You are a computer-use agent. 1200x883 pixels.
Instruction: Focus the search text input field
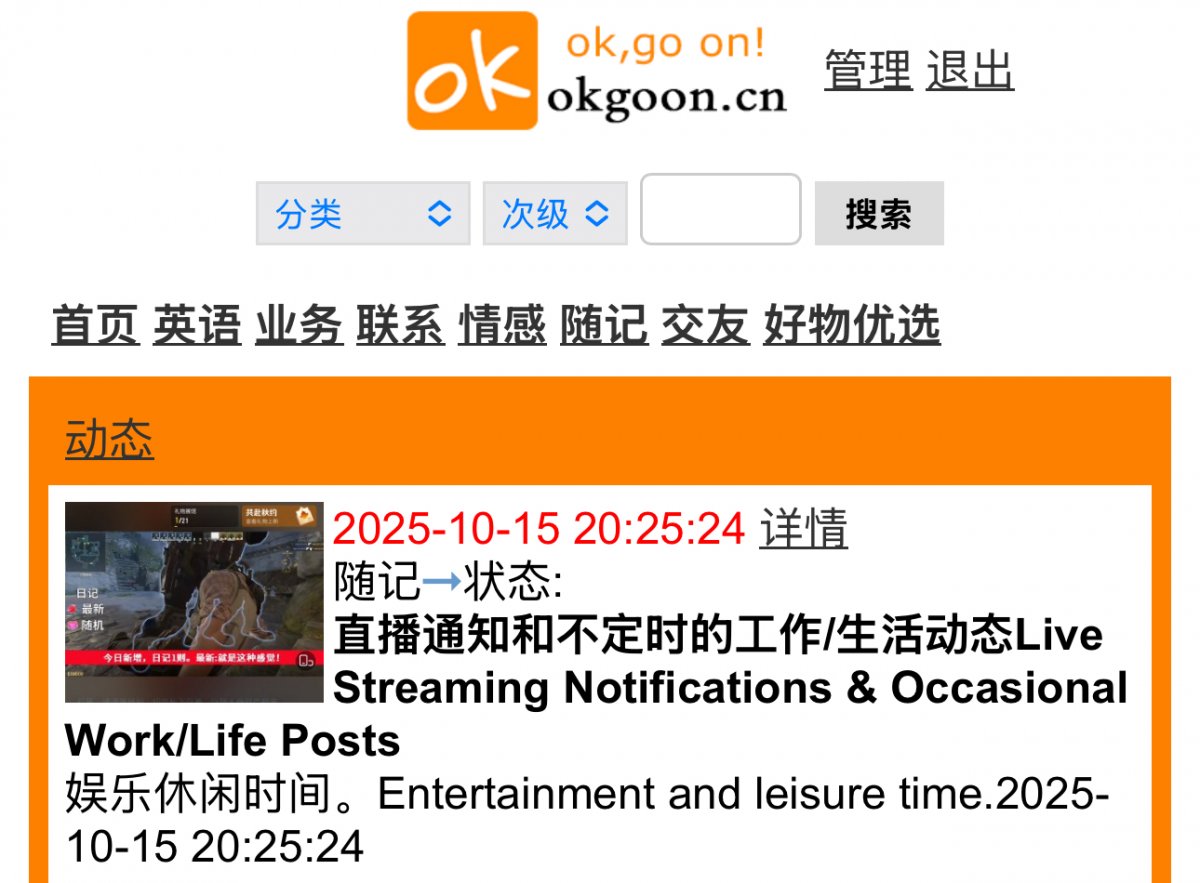[x=721, y=209]
